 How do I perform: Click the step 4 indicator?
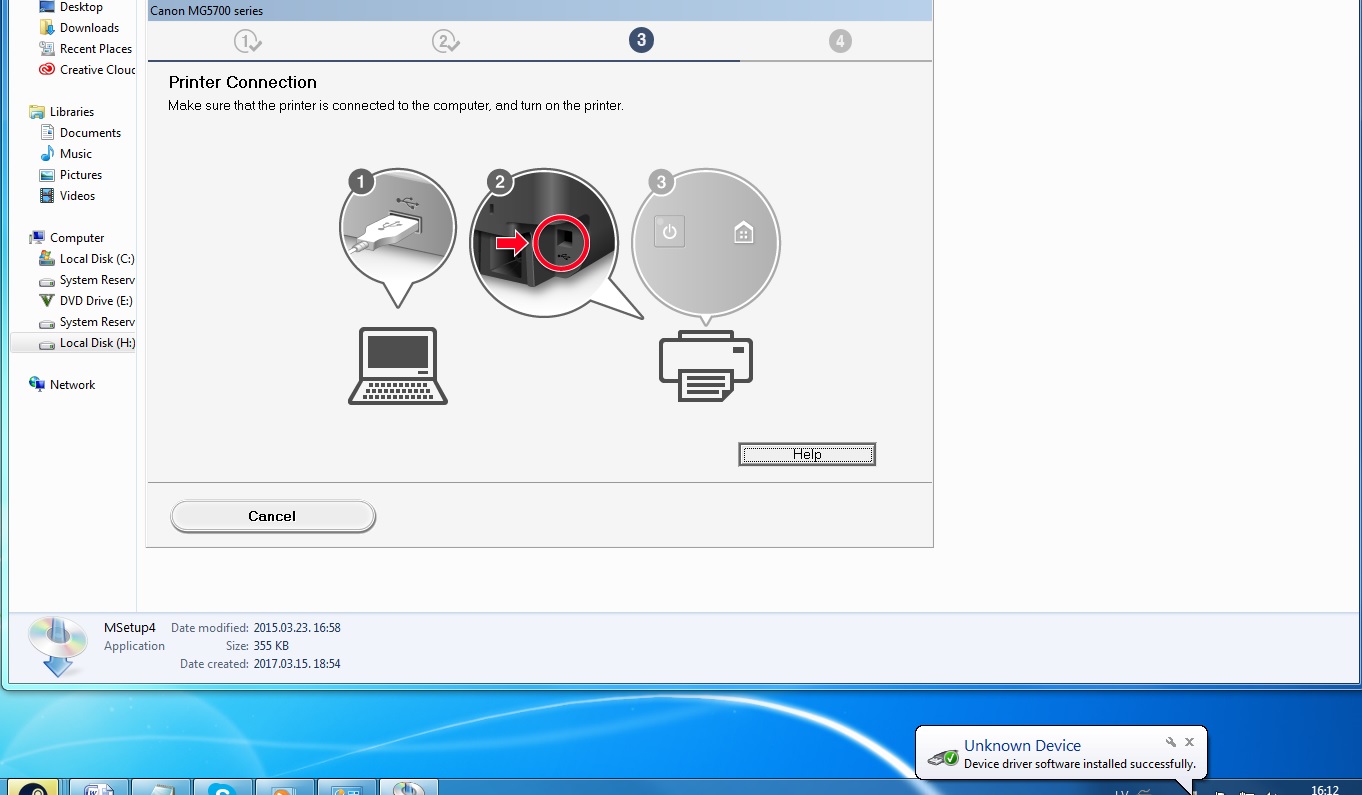coord(840,41)
